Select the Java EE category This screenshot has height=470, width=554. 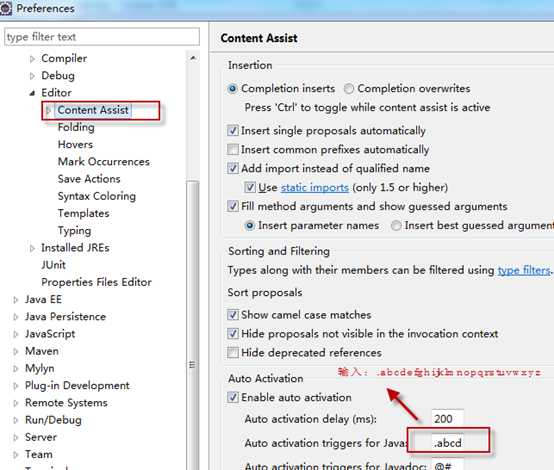point(43,300)
